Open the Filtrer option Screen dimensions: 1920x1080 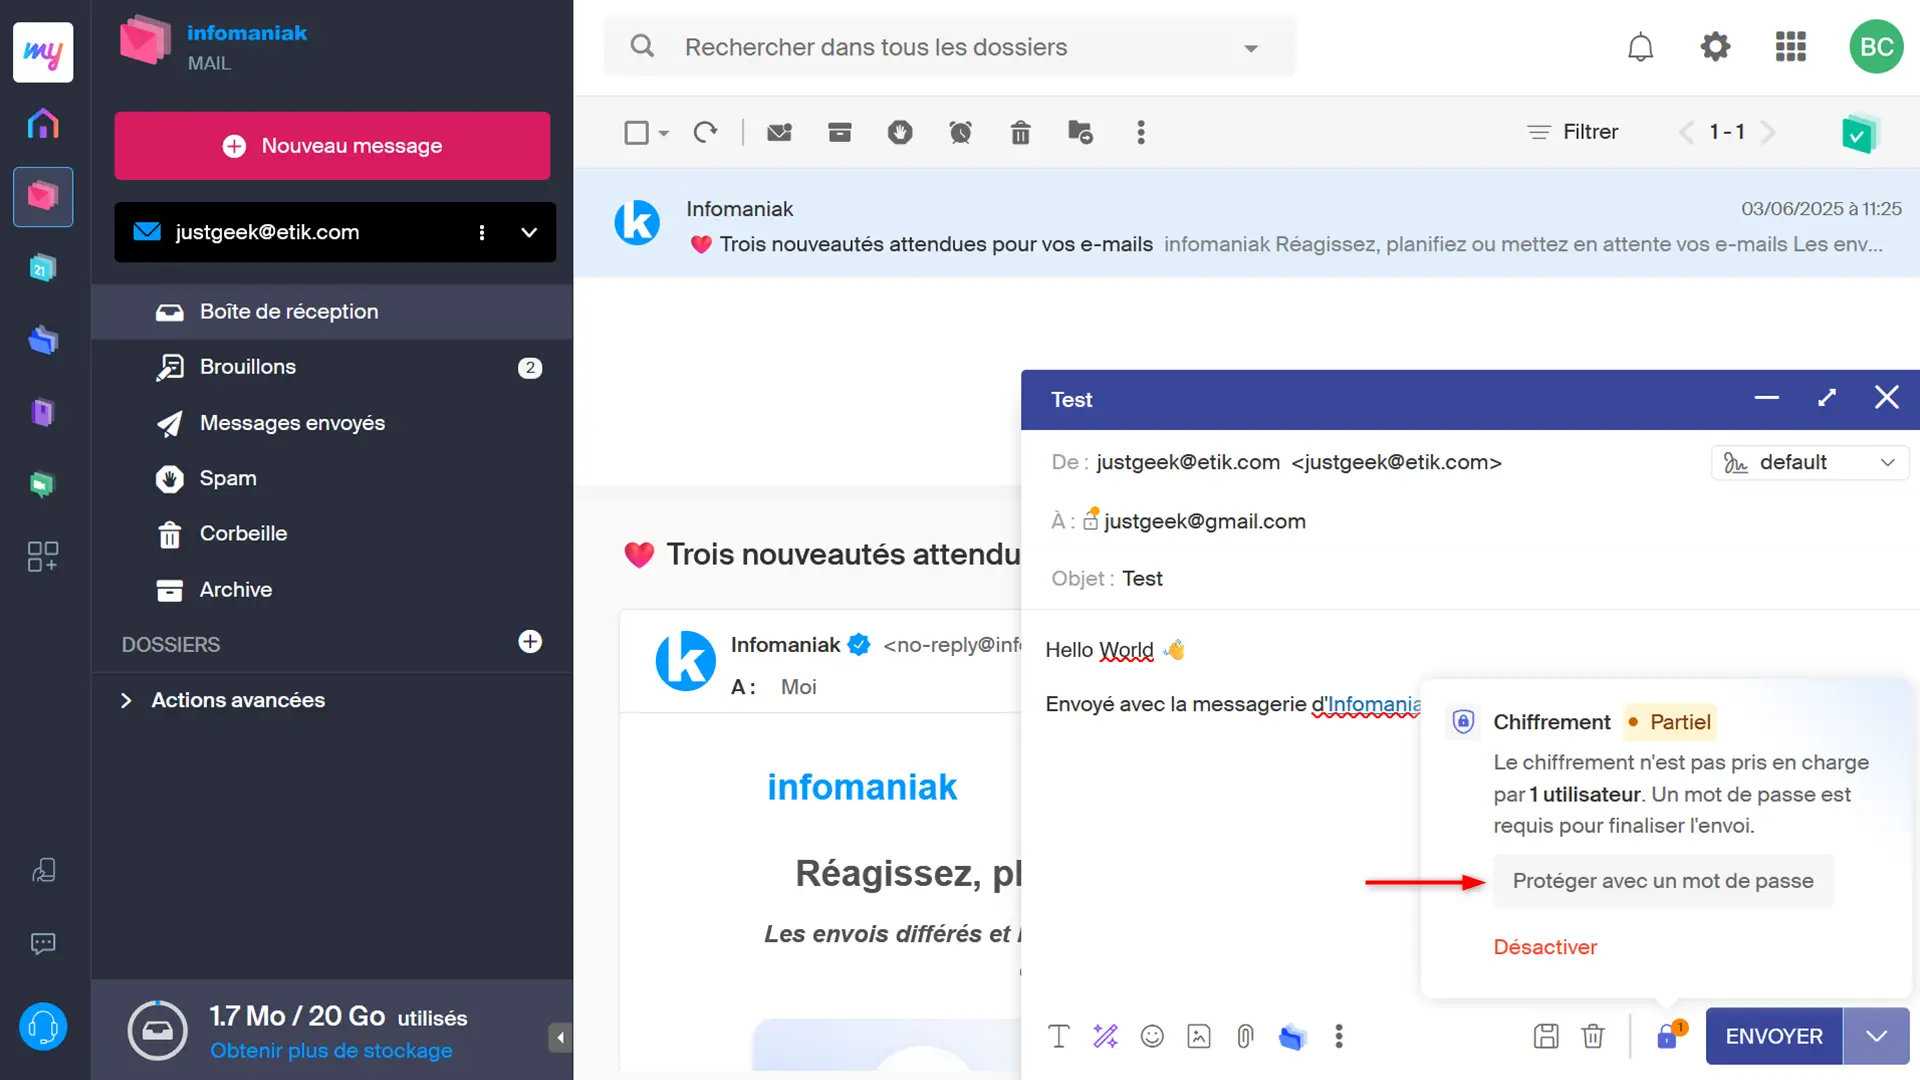(x=1573, y=132)
